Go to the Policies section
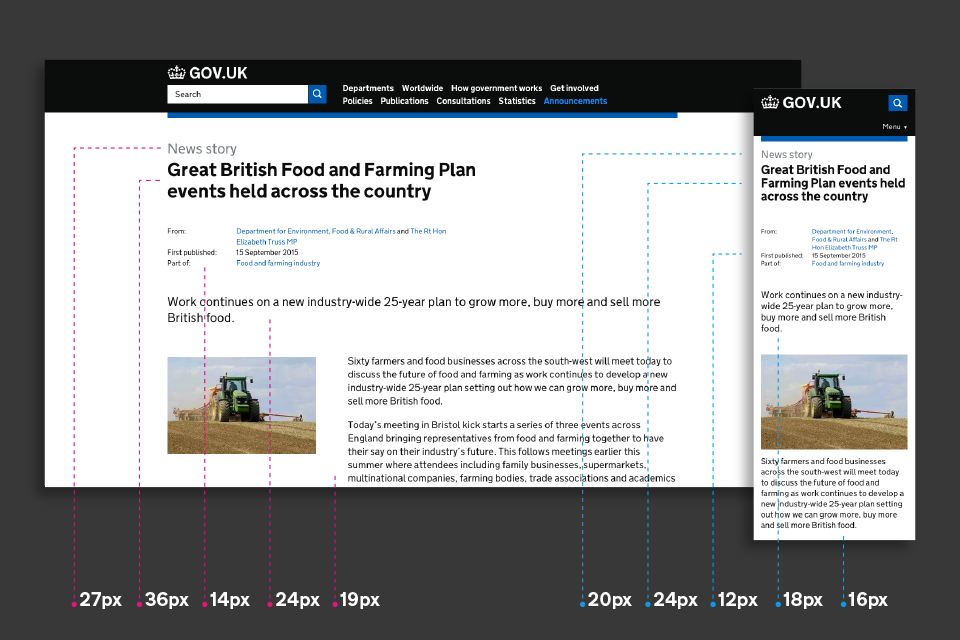The image size is (960, 640). [358, 101]
